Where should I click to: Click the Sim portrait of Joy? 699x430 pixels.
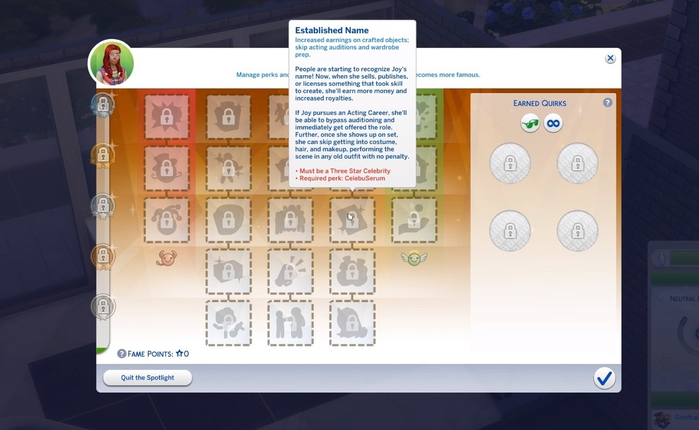(x=111, y=62)
